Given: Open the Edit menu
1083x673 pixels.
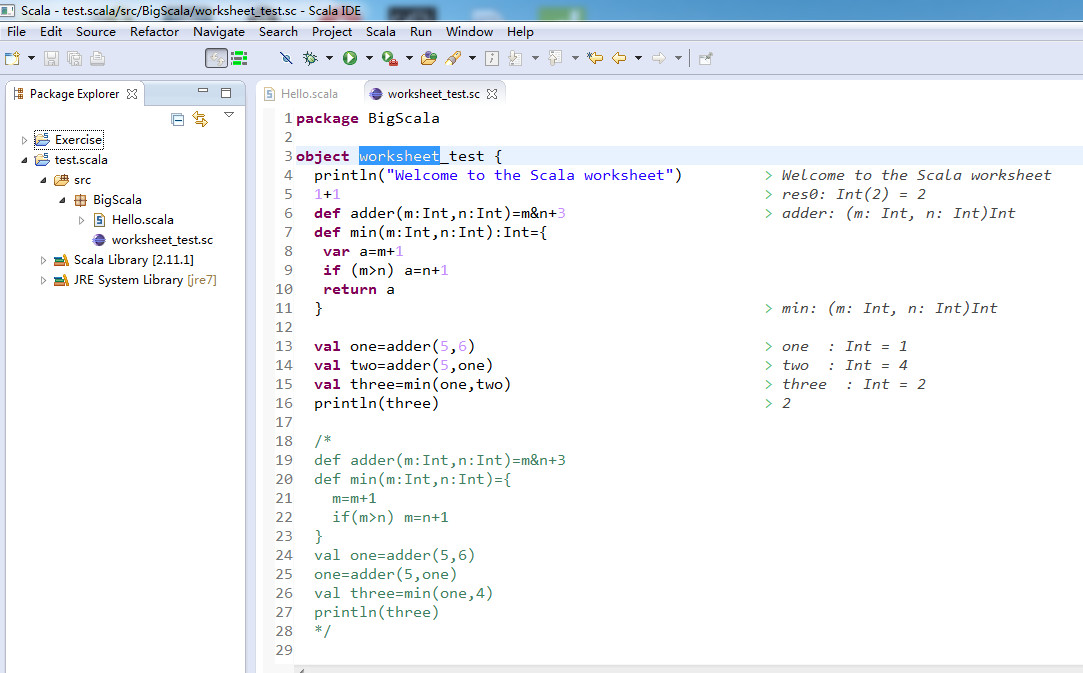Looking at the screenshot, I should tap(50, 32).
